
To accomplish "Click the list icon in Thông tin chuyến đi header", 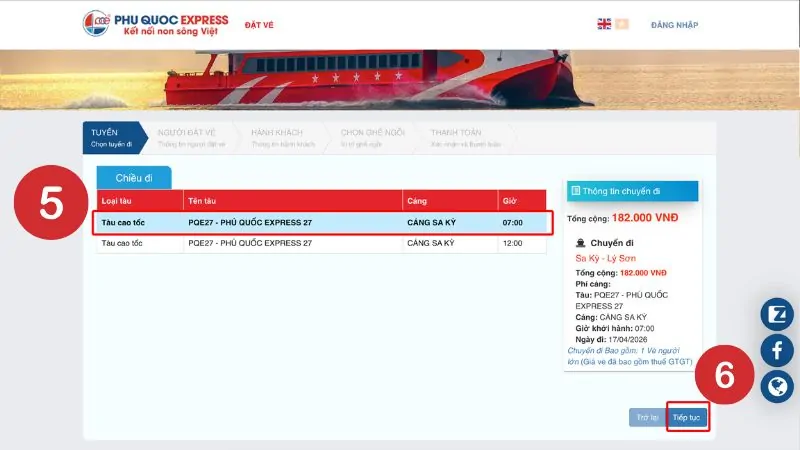I will click(576, 191).
